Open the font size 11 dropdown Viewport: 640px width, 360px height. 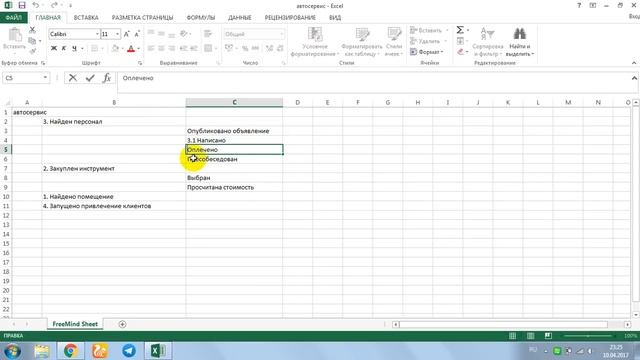tap(118, 34)
